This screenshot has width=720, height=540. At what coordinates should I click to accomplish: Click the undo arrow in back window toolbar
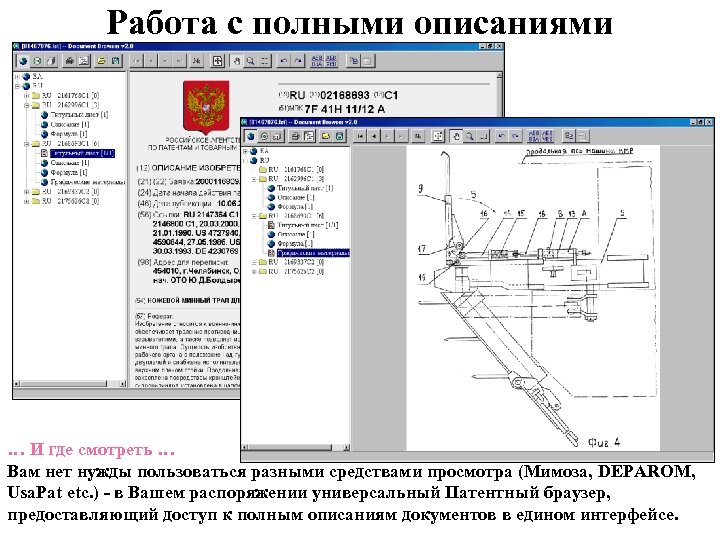(284, 61)
